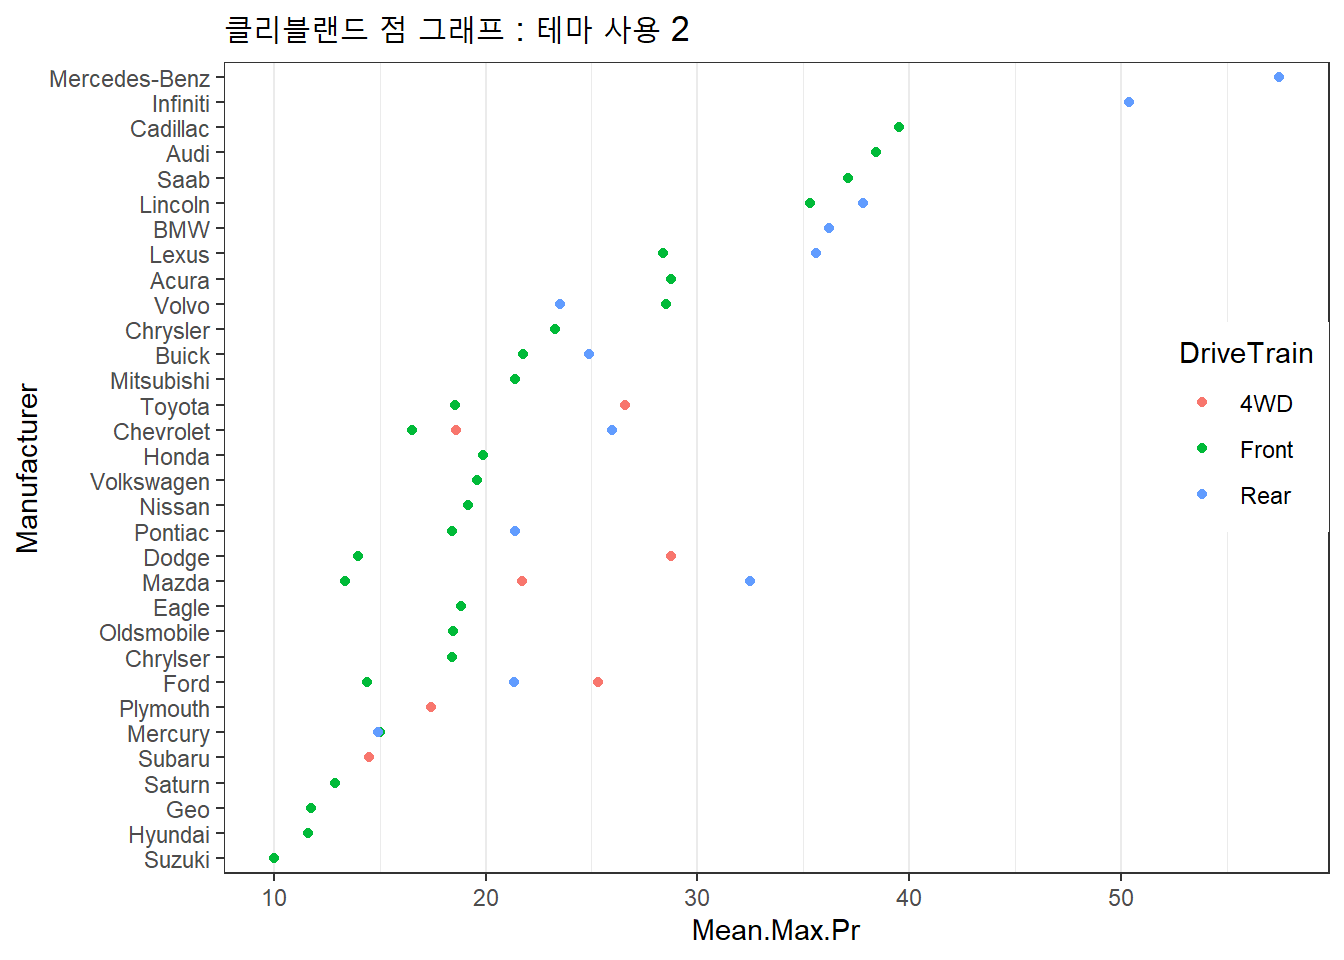
Task: Select the Dodge axis label
Action: pos(177,558)
